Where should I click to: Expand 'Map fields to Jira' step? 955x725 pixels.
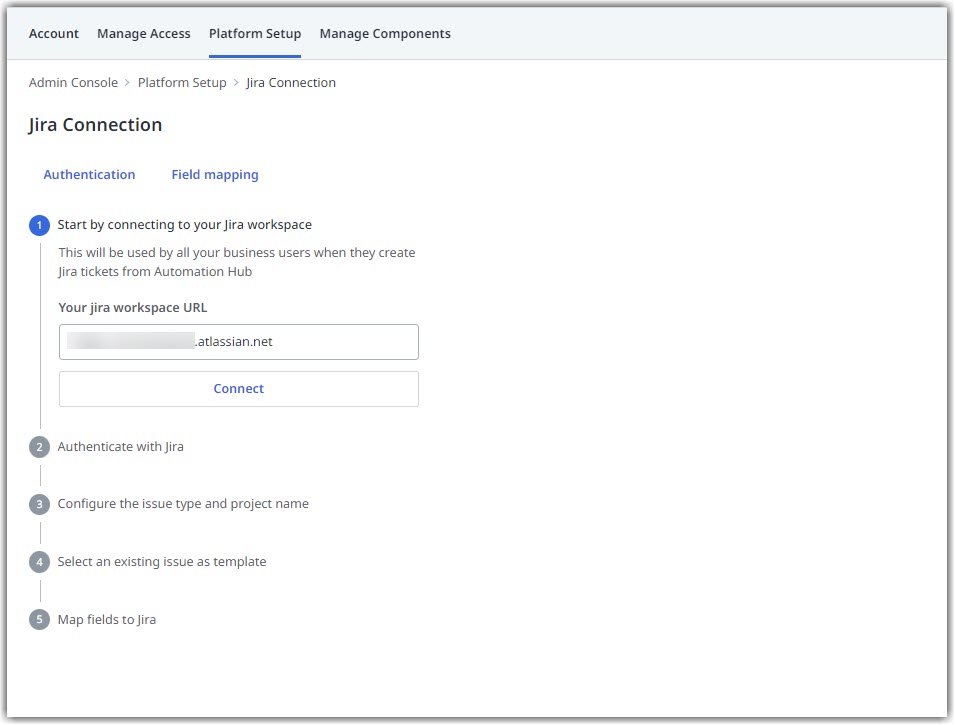[107, 620]
